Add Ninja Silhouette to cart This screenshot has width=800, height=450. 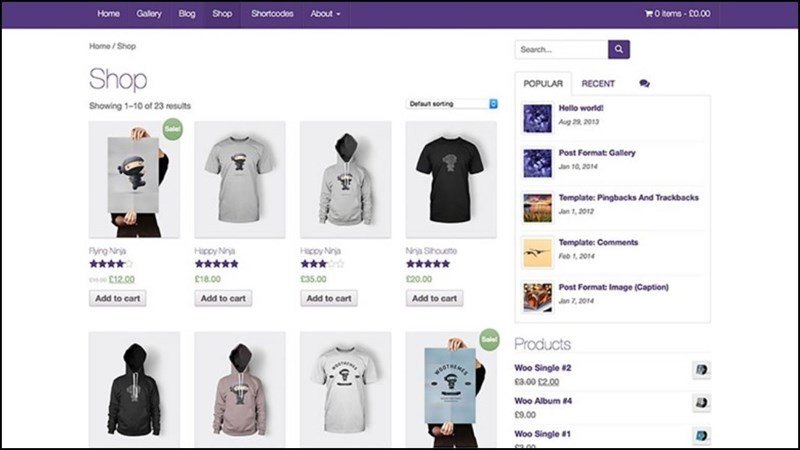click(434, 298)
